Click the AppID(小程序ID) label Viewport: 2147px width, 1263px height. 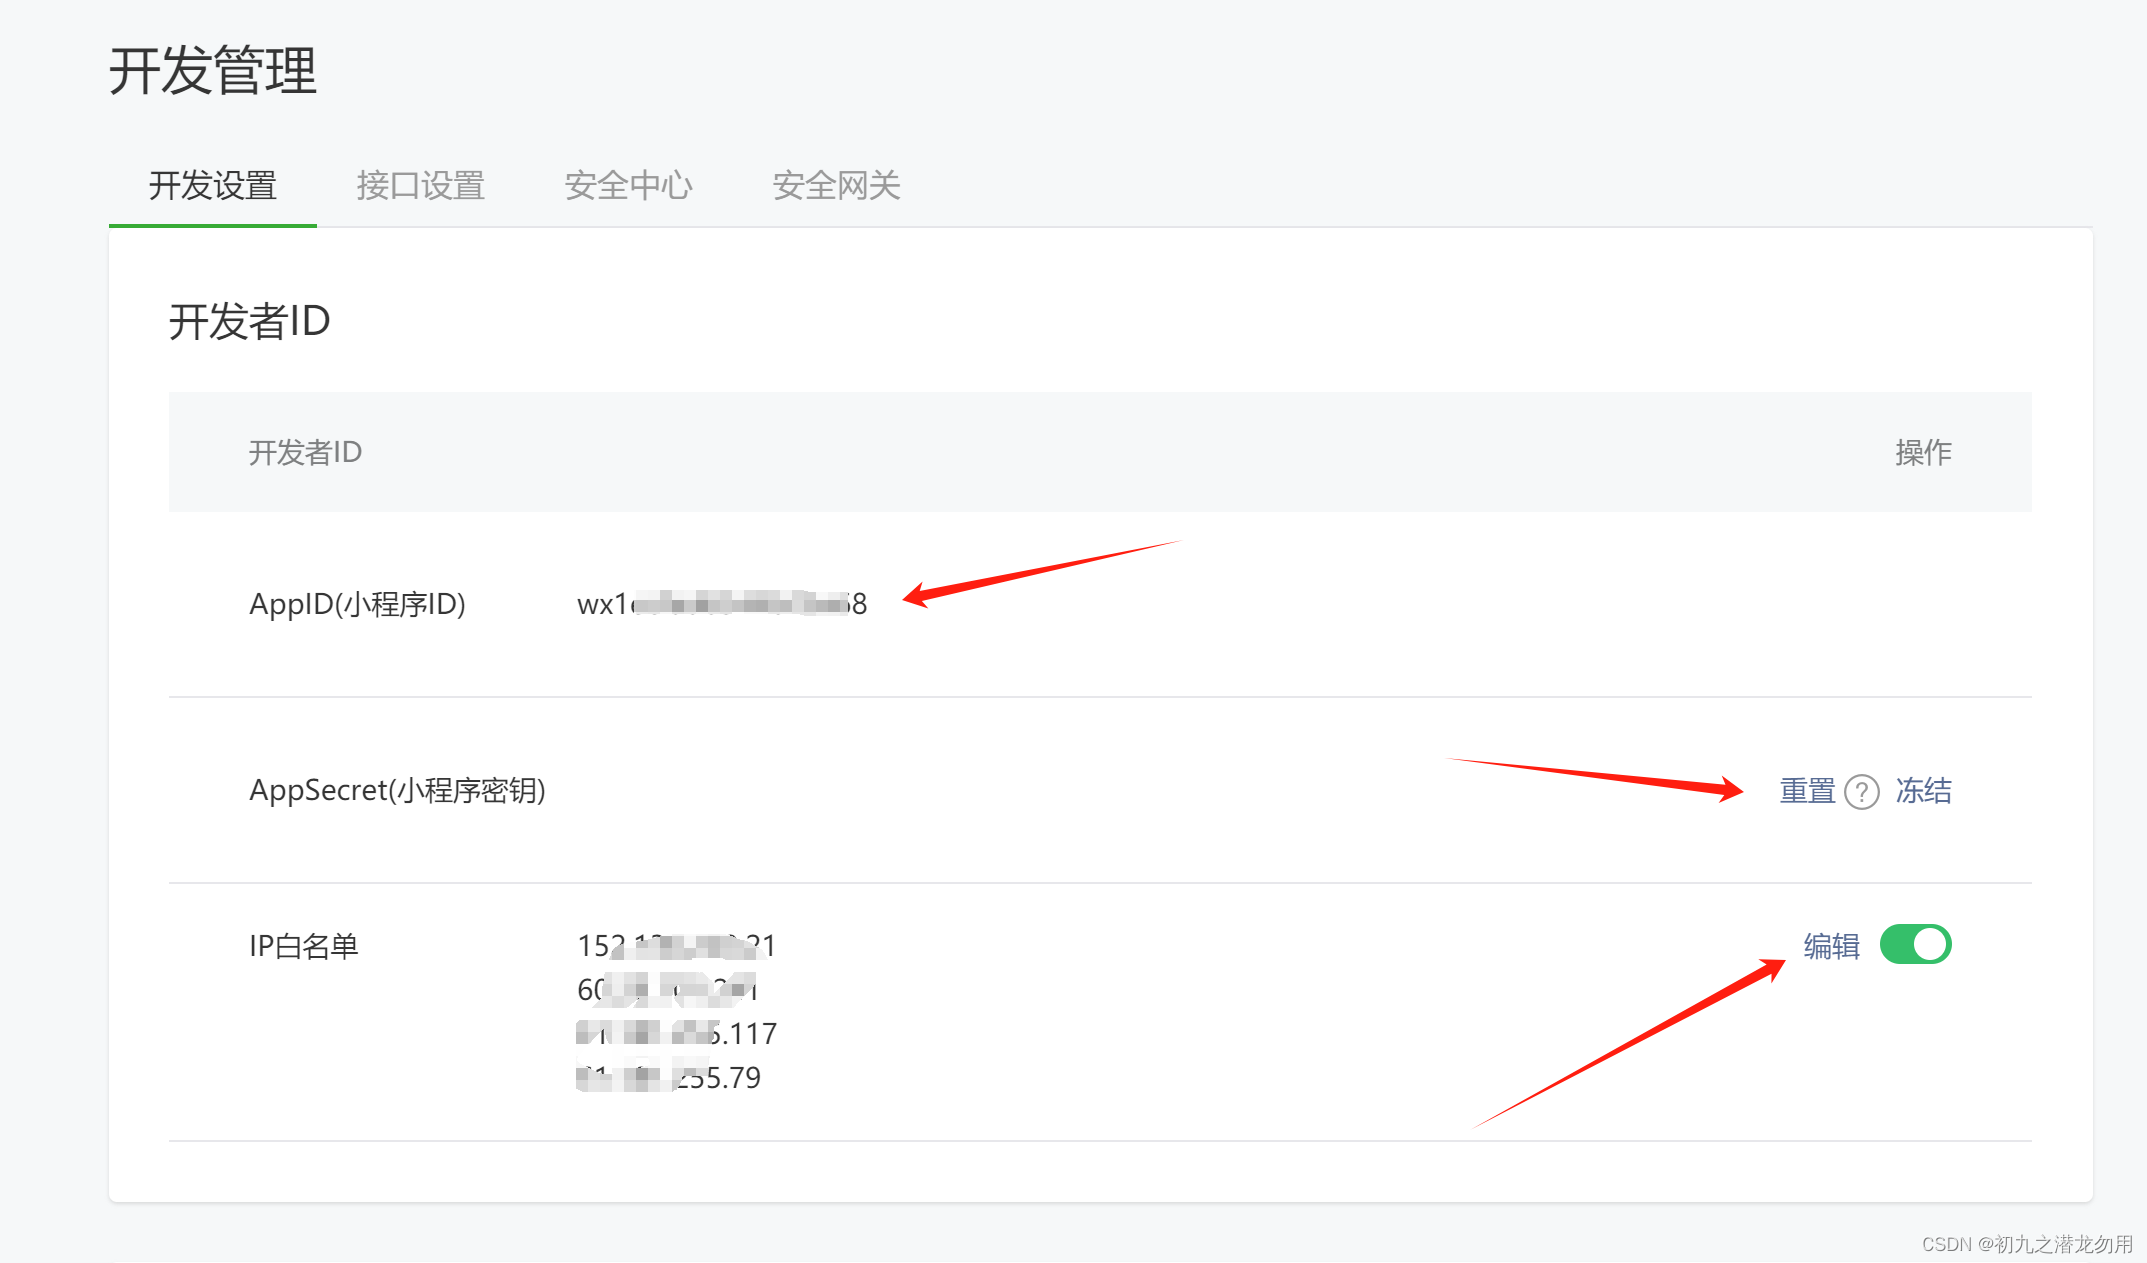(x=357, y=604)
